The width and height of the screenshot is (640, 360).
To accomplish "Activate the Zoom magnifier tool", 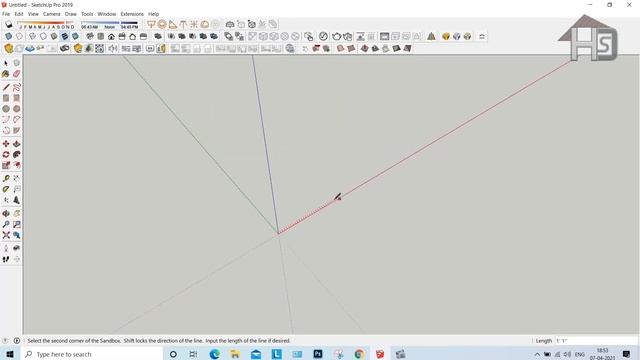I will tap(6, 224).
